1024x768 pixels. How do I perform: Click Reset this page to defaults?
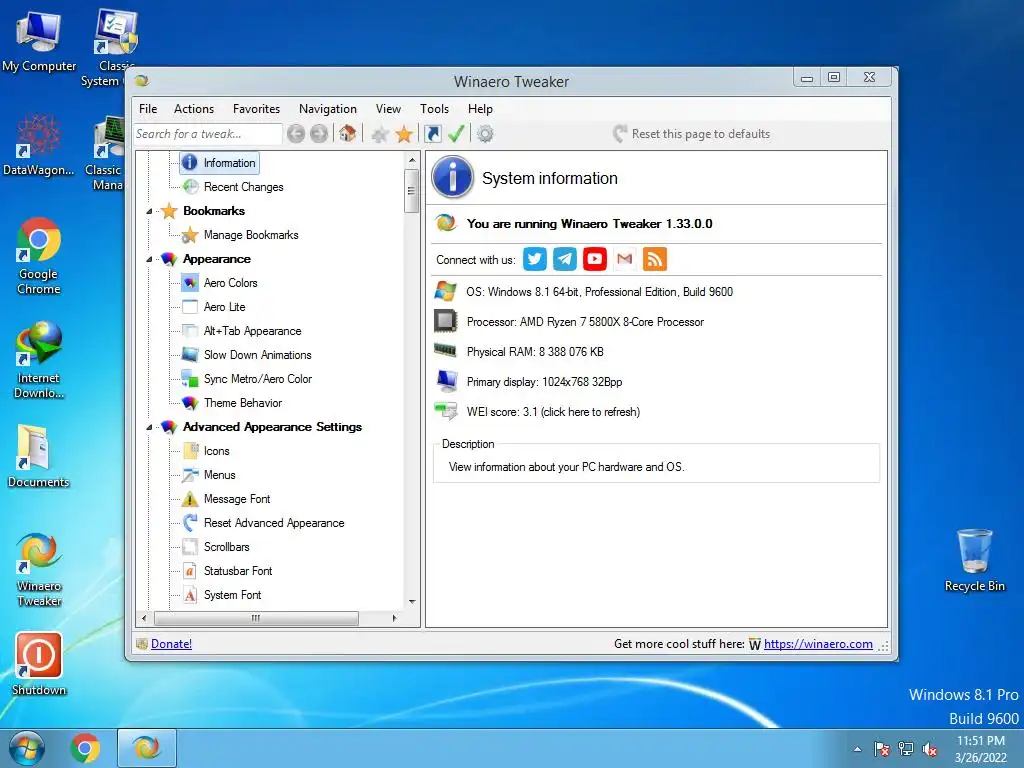pyautogui.click(x=692, y=134)
